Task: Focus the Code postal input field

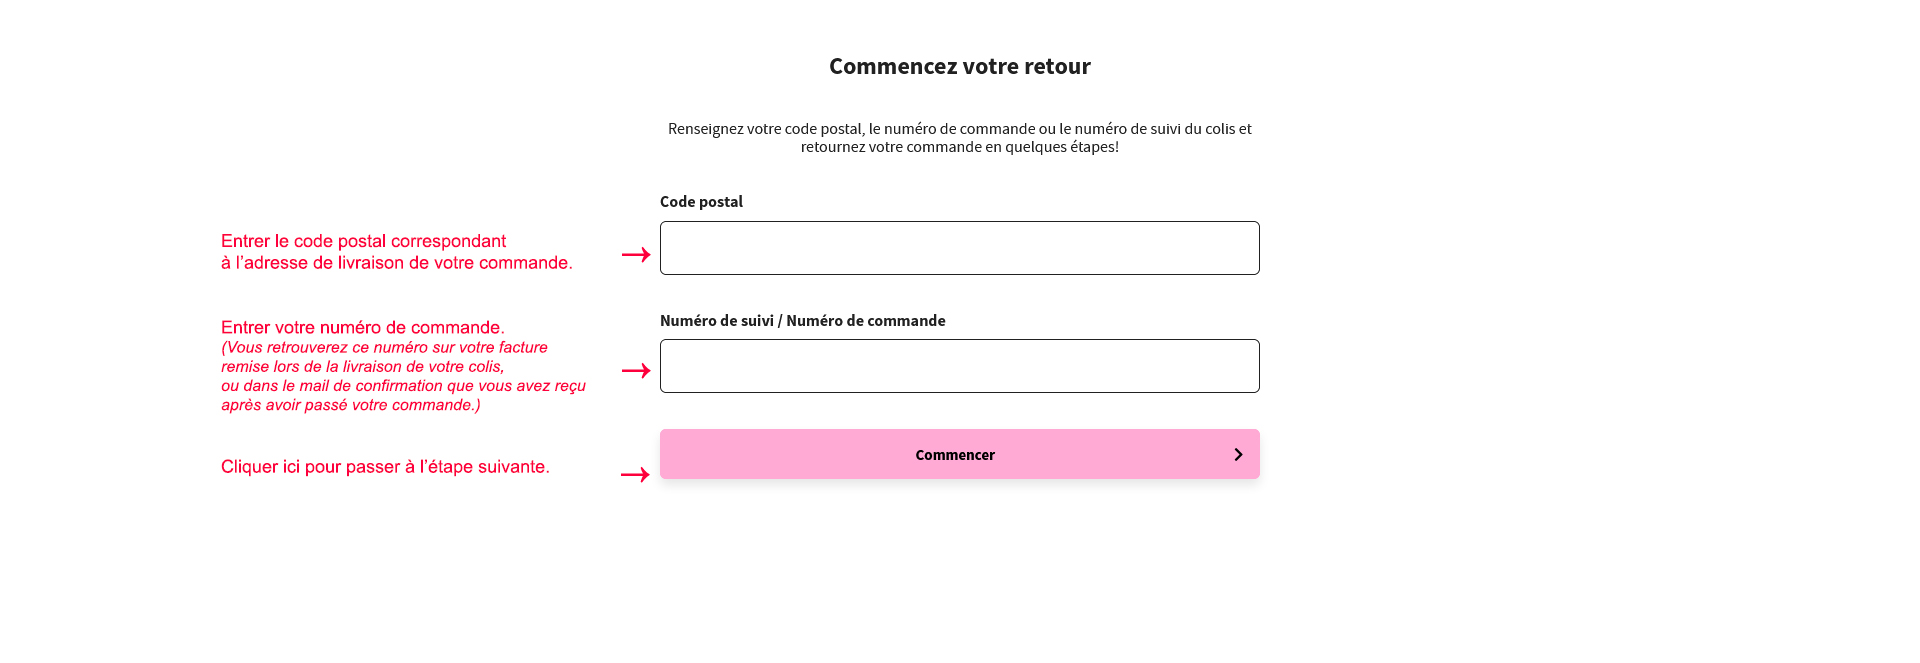Action: 960,248
